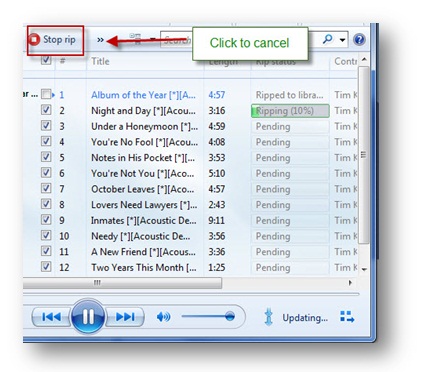Check the box for track 1

(46, 94)
